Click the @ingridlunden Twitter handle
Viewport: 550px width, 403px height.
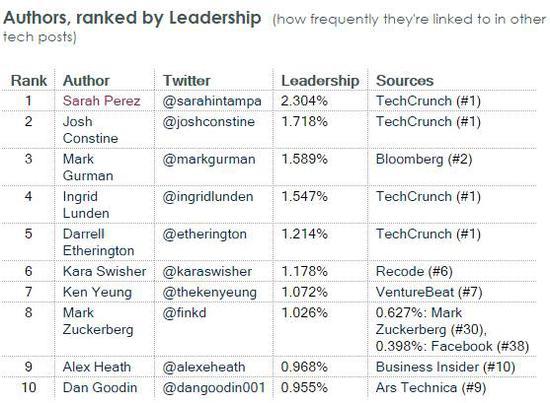(x=208, y=196)
